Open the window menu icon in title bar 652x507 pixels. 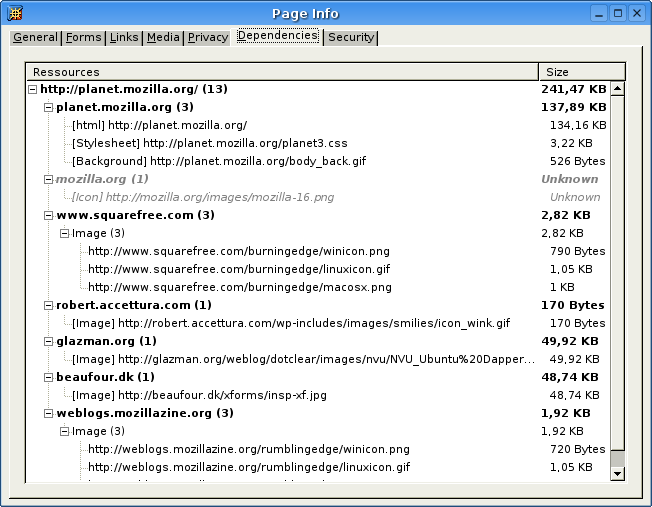point(15,13)
